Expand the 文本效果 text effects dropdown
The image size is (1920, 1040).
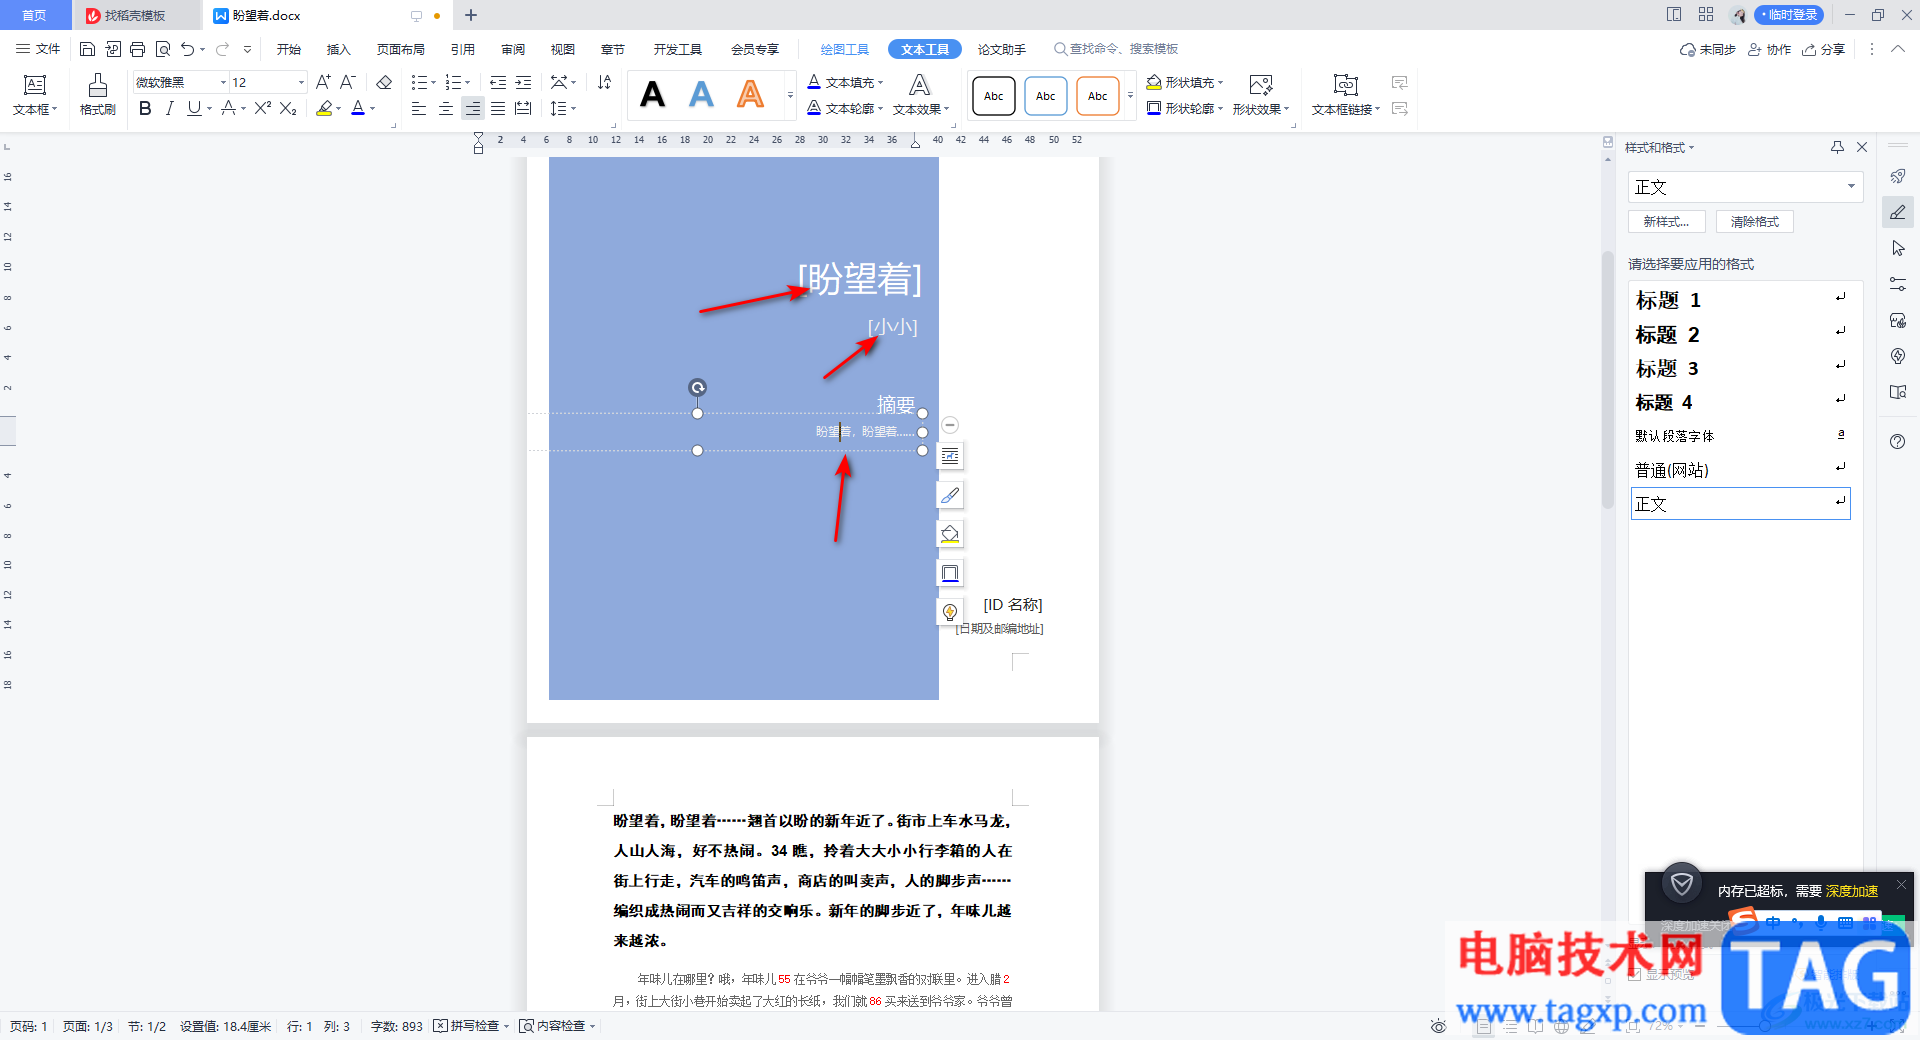click(x=947, y=109)
